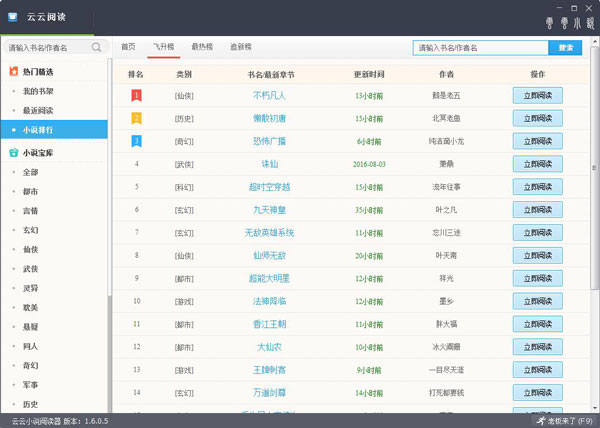Click the 小说宝库 store icon
600x428 pixels.
14,153
